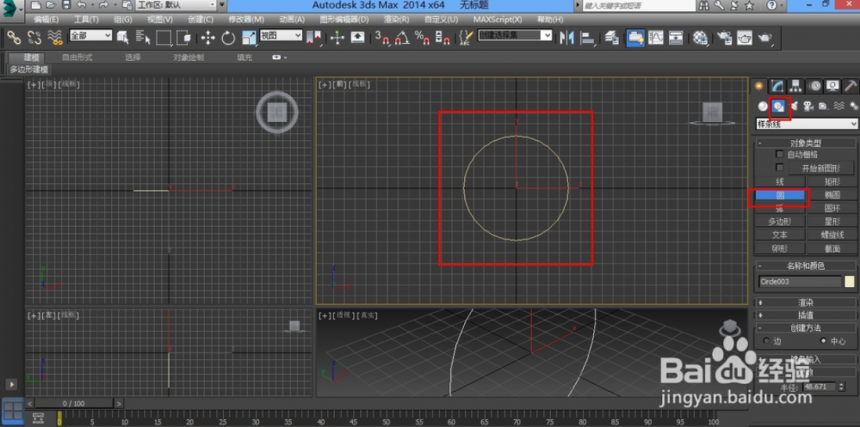
Task: Open the named selection sets dropdown
Action: coord(514,36)
